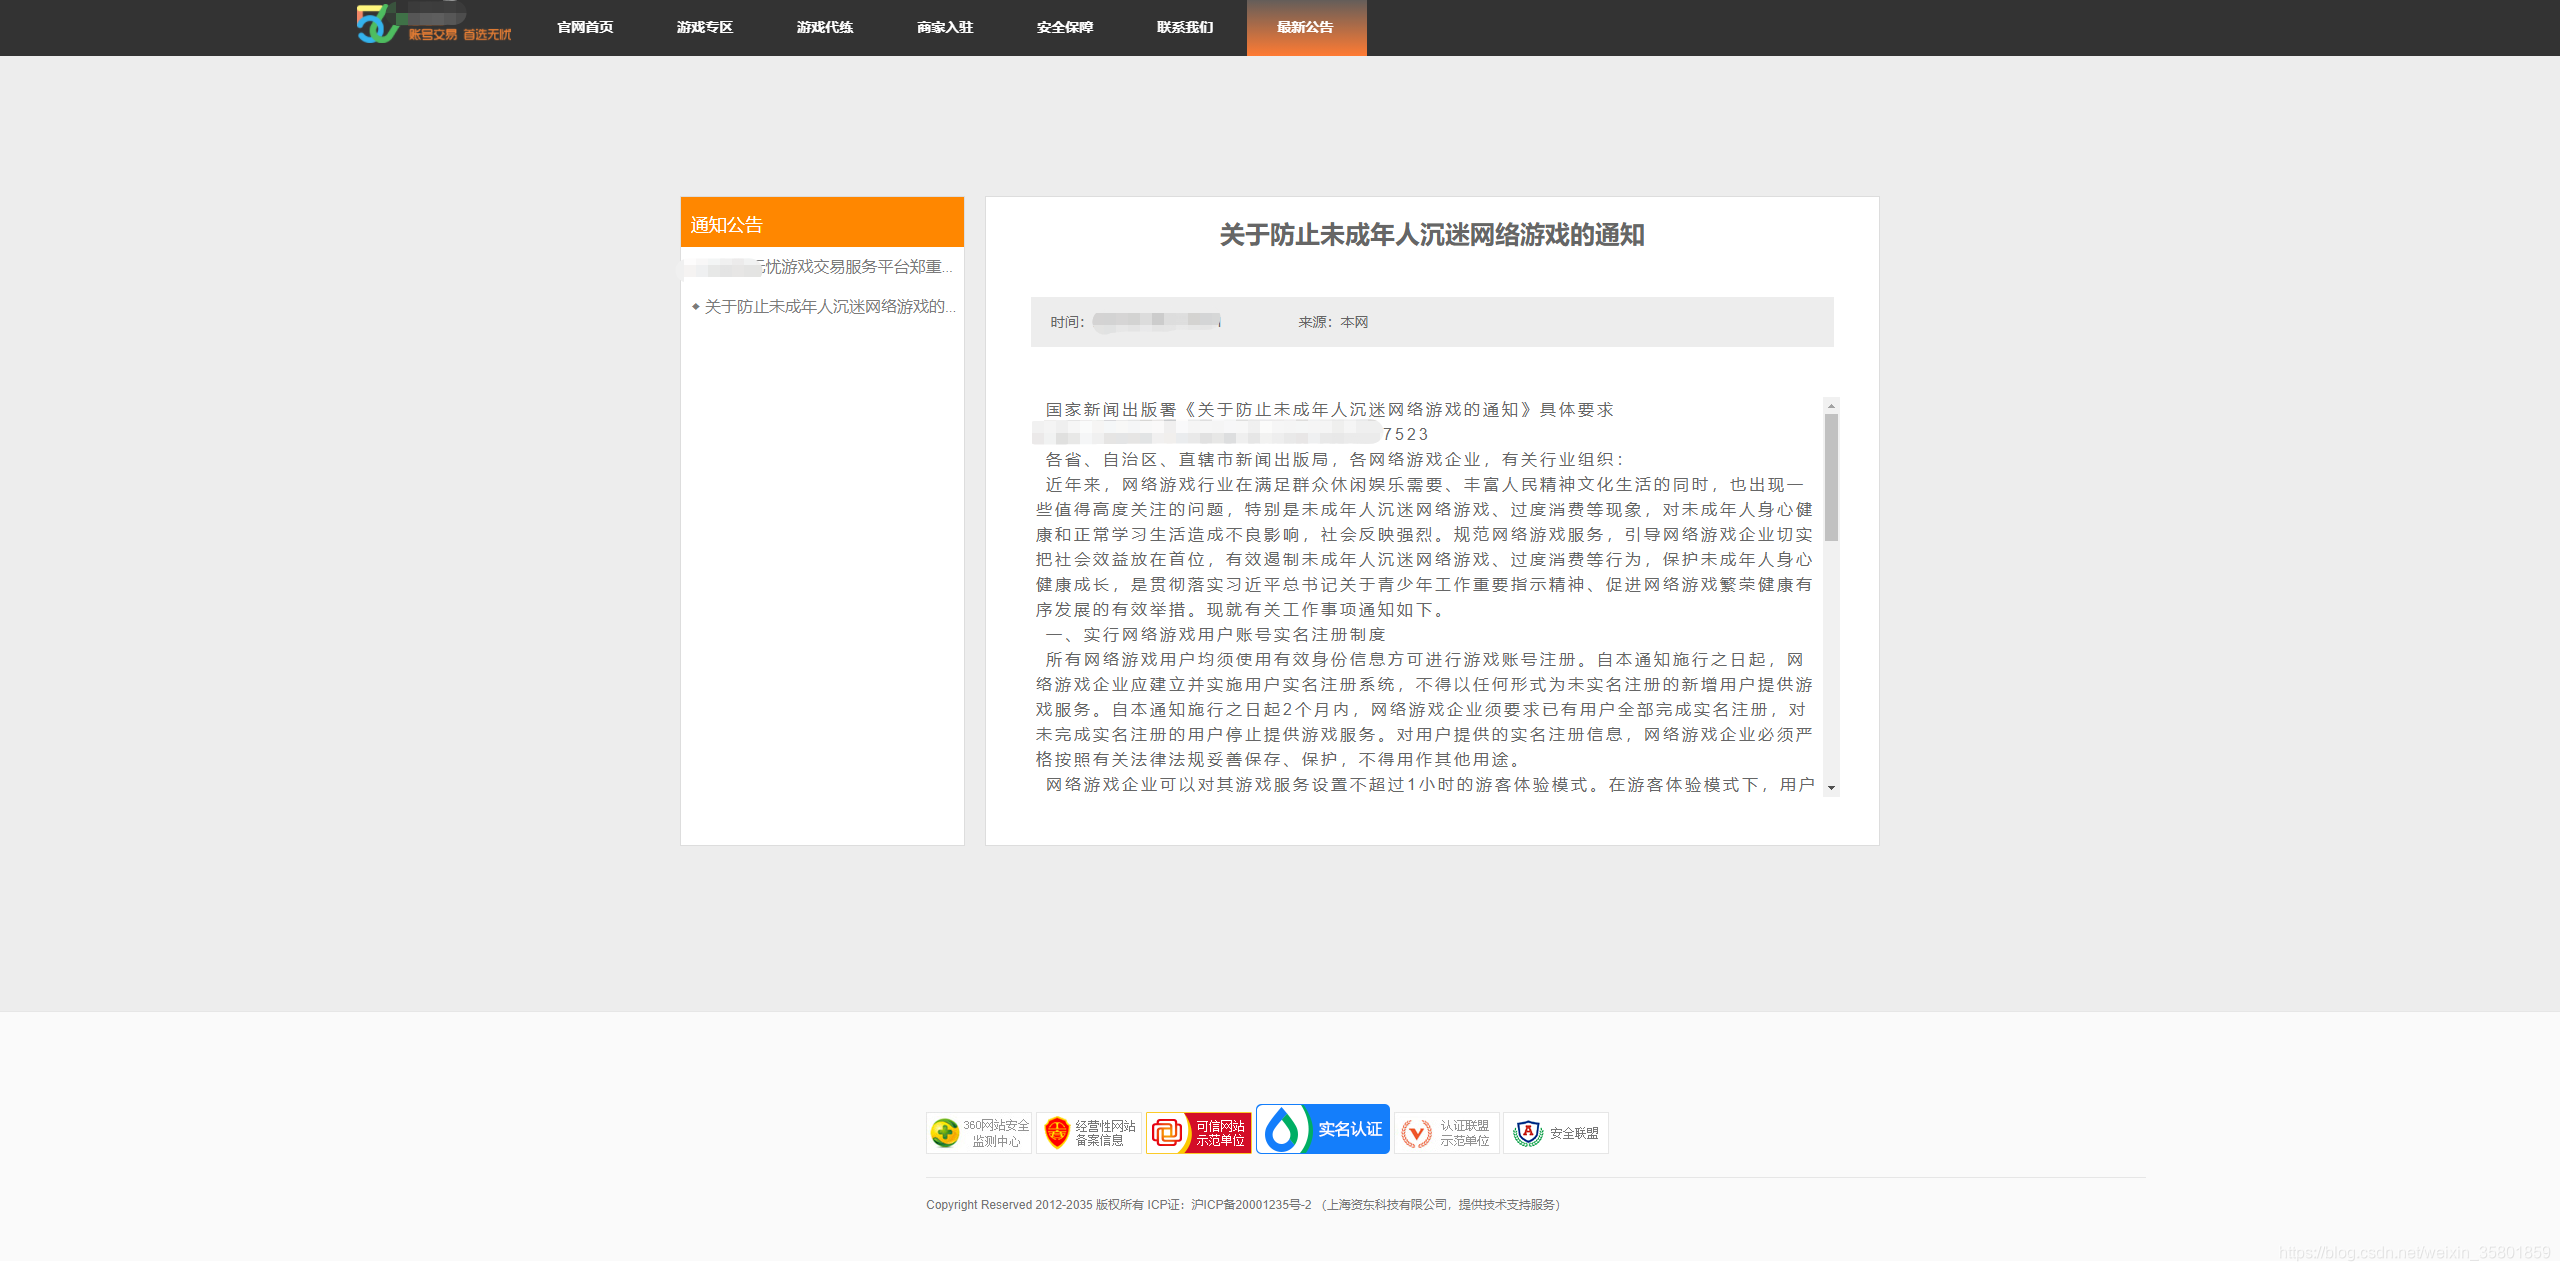
Task: Open 游戏代练 navigation item
Action: pos(825,27)
